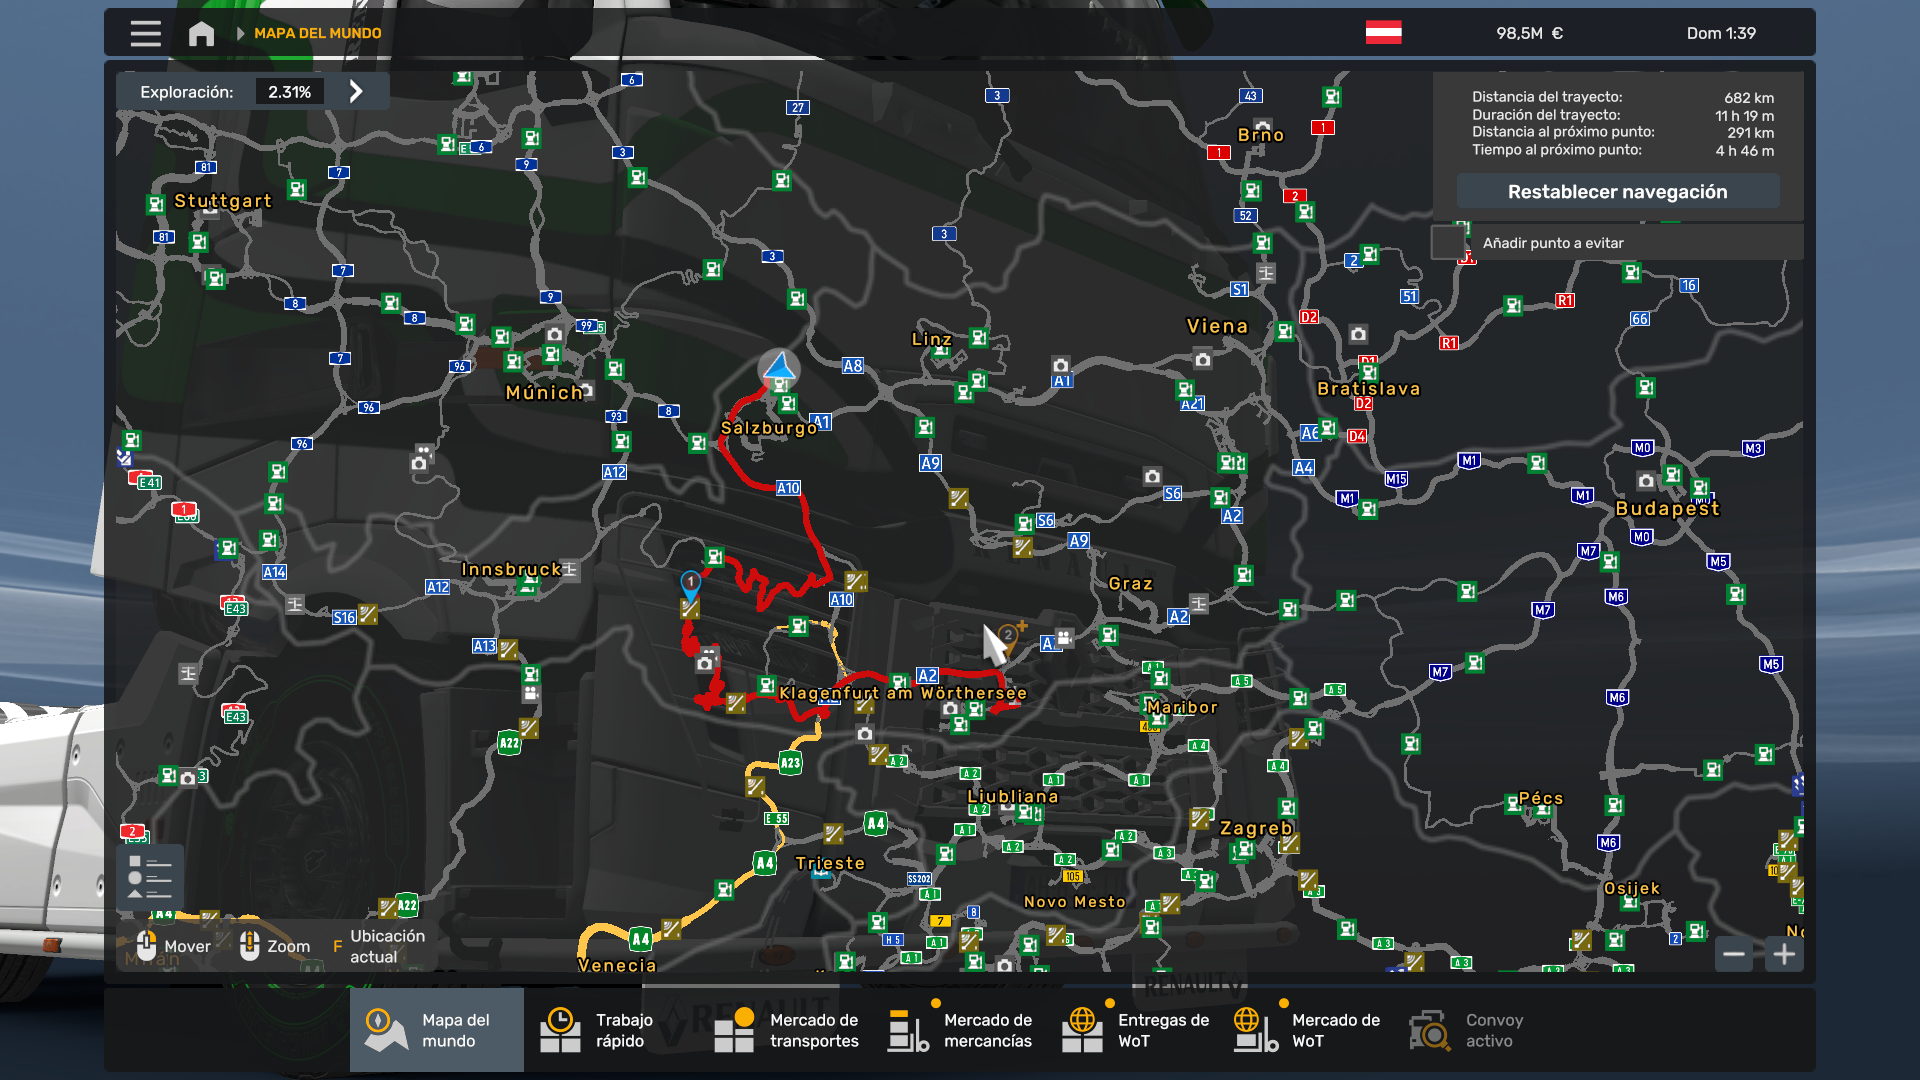The height and width of the screenshot is (1080, 1920).
Task: Click the A9 road sign near Graz
Action: coord(1078,541)
